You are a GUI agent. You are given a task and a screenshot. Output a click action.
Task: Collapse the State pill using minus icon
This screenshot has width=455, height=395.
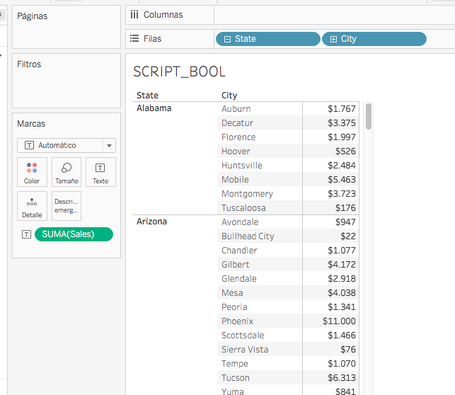click(x=227, y=39)
